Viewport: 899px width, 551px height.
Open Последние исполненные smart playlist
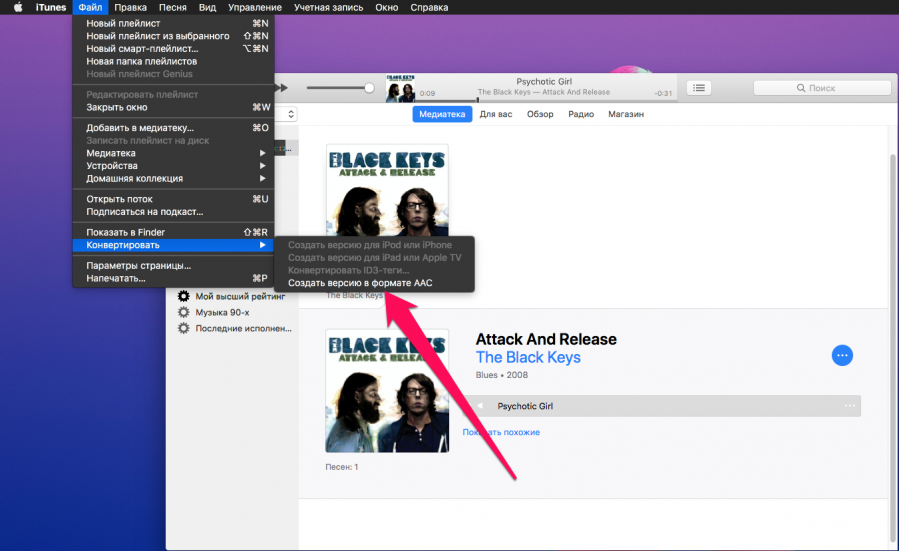[x=244, y=329]
